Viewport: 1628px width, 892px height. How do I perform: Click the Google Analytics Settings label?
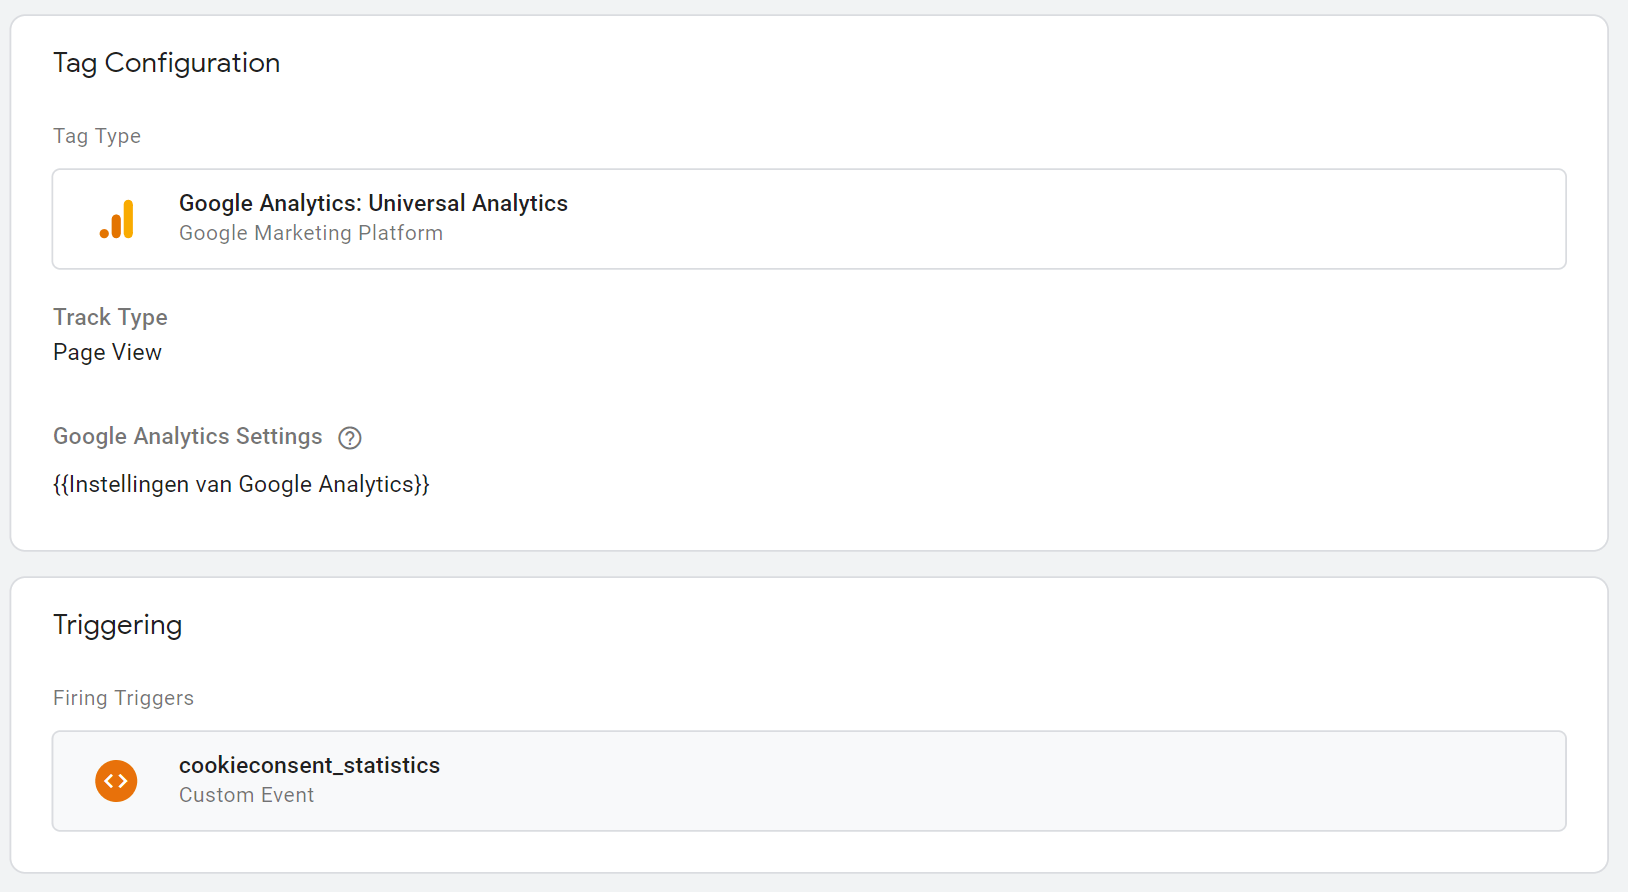(187, 437)
